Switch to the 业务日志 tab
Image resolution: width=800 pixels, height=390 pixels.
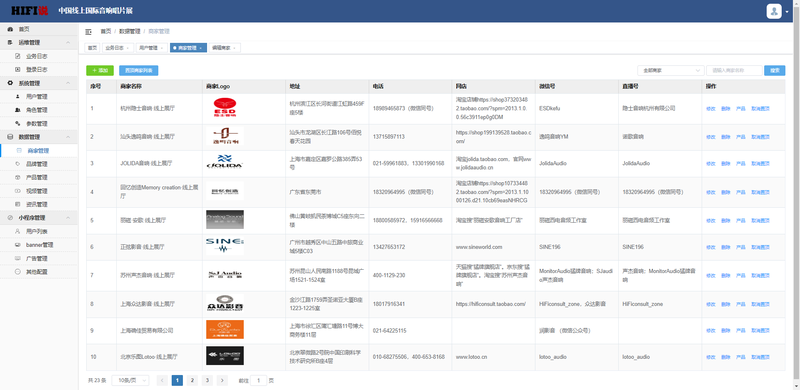tap(117, 48)
